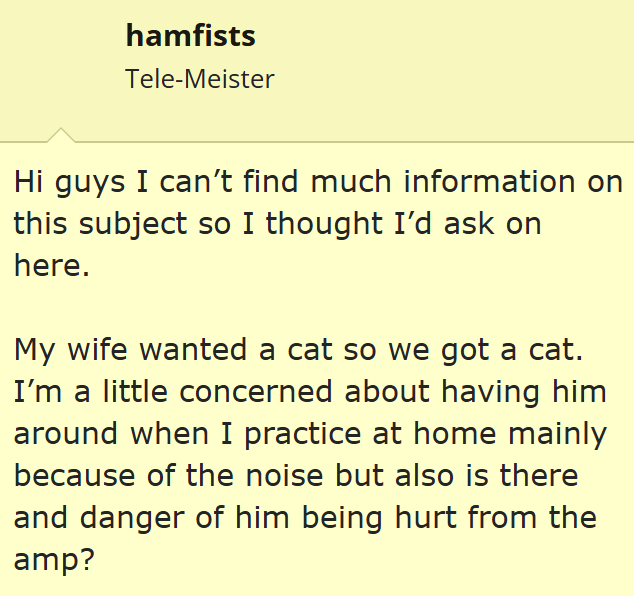Screen dimensions: 634x596
Task: Click the word "here." ending first paragraph
Action: 51,265
